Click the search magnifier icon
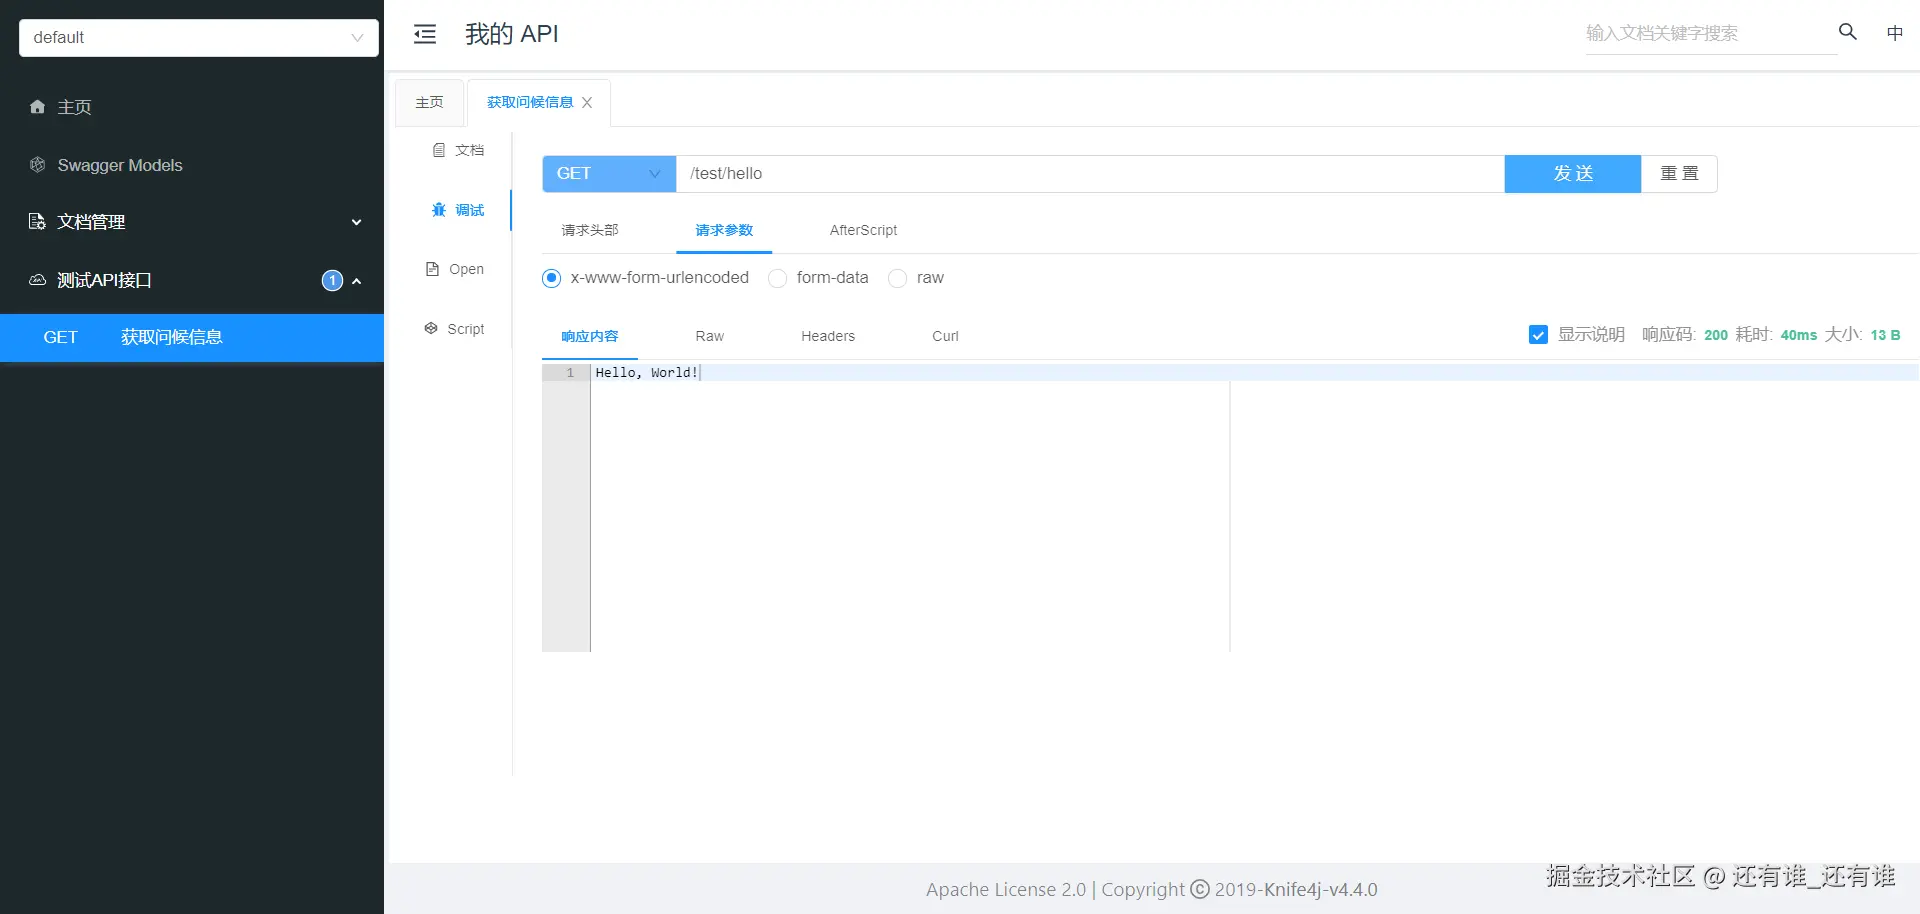The image size is (1920, 914). (x=1848, y=32)
